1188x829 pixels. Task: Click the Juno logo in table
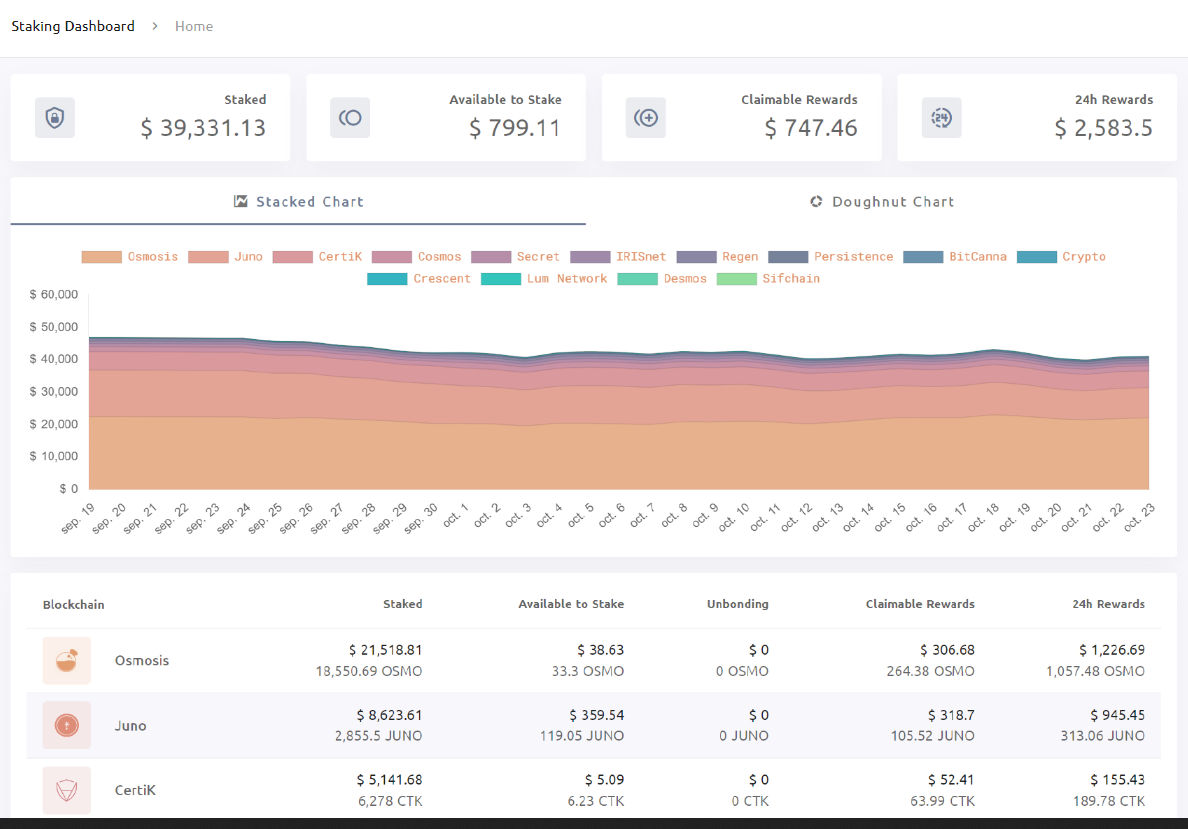67,725
